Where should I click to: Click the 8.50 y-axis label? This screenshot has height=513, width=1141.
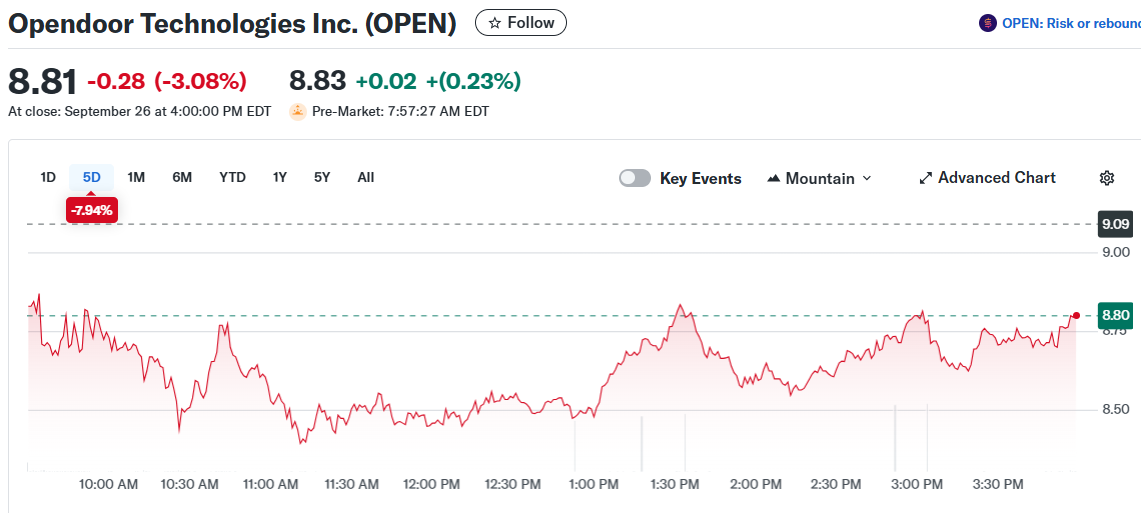tap(1116, 410)
